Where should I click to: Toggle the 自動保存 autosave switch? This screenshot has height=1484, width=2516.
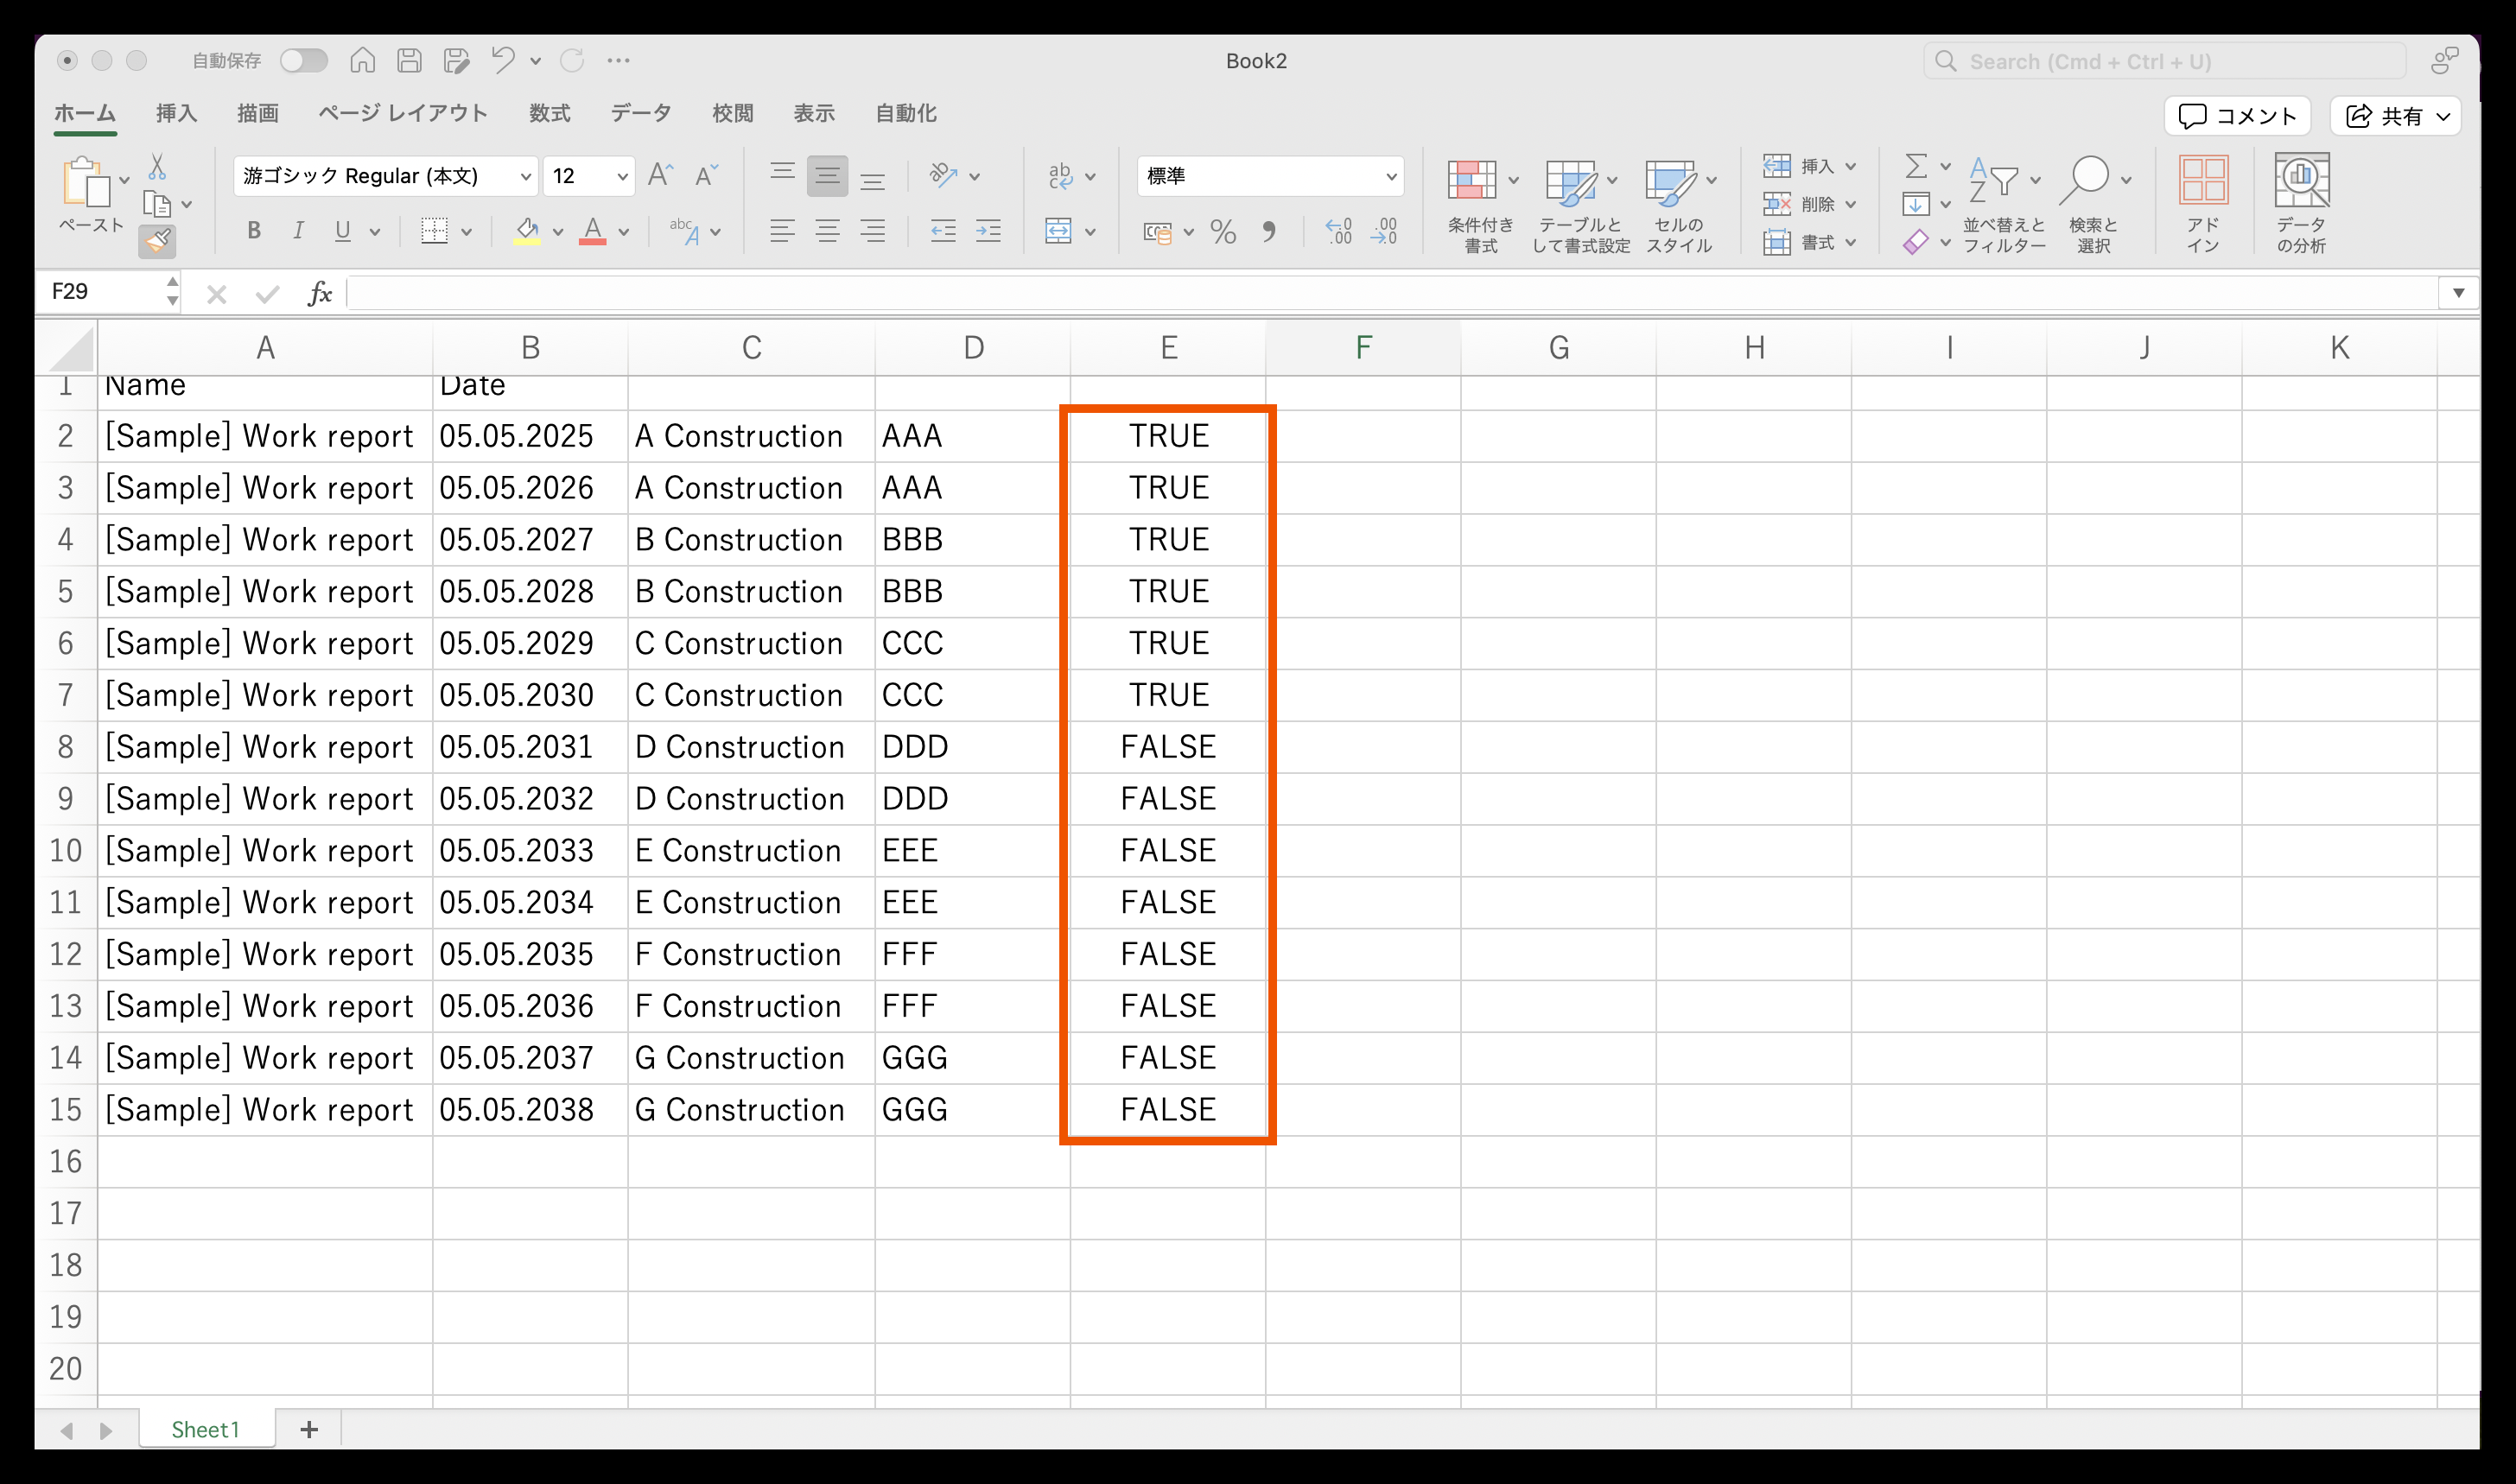pyautogui.click(x=303, y=61)
